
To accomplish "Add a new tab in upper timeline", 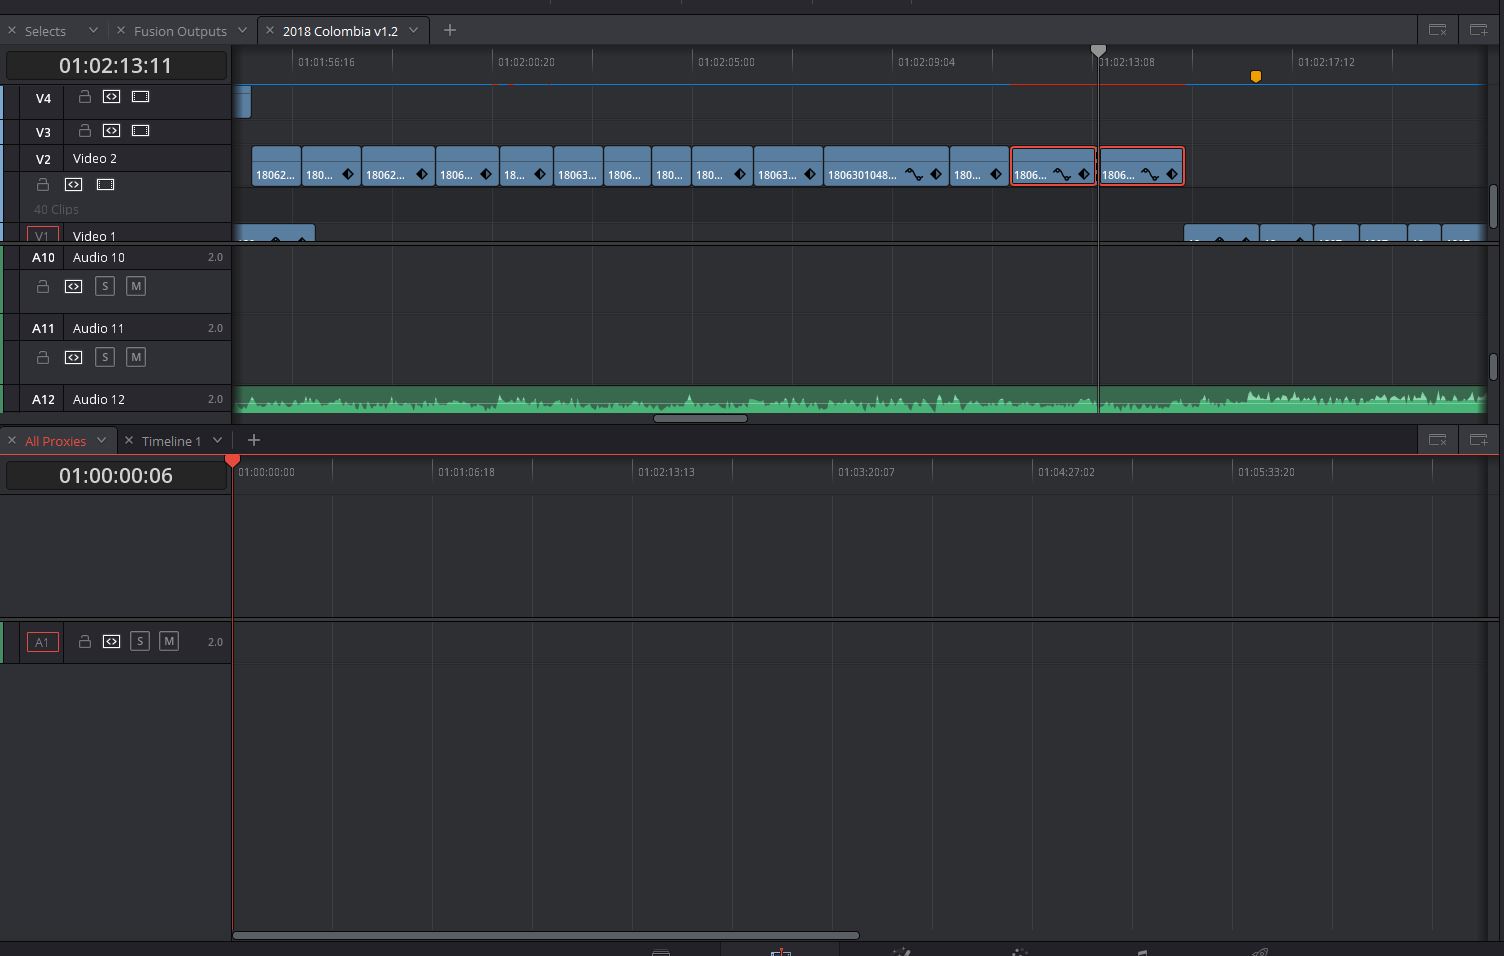I will 450,30.
